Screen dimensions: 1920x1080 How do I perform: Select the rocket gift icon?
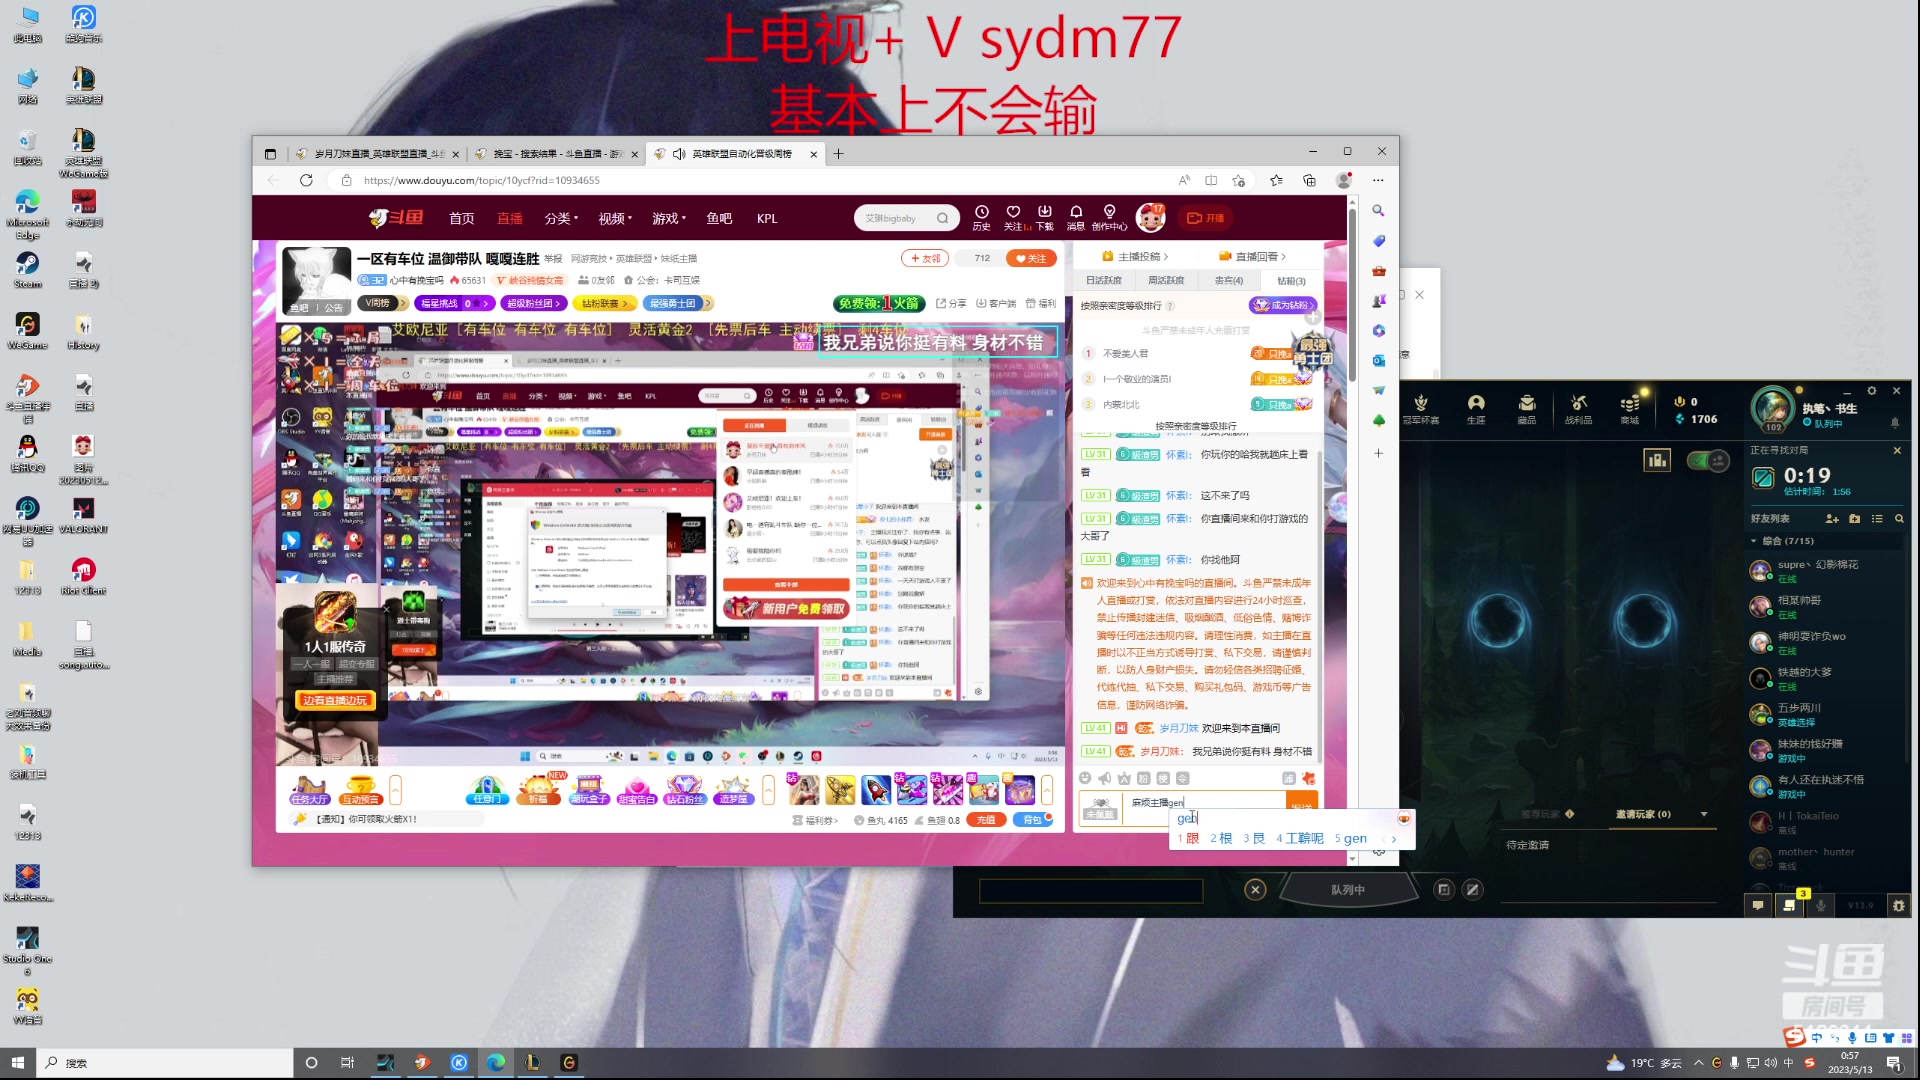pyautogui.click(x=876, y=790)
